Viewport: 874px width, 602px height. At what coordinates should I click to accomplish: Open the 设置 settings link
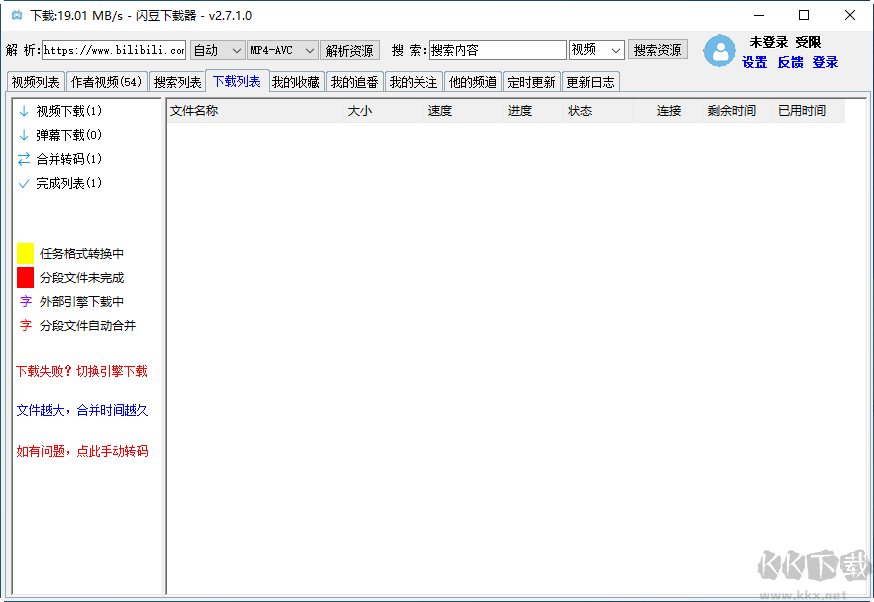click(x=755, y=62)
